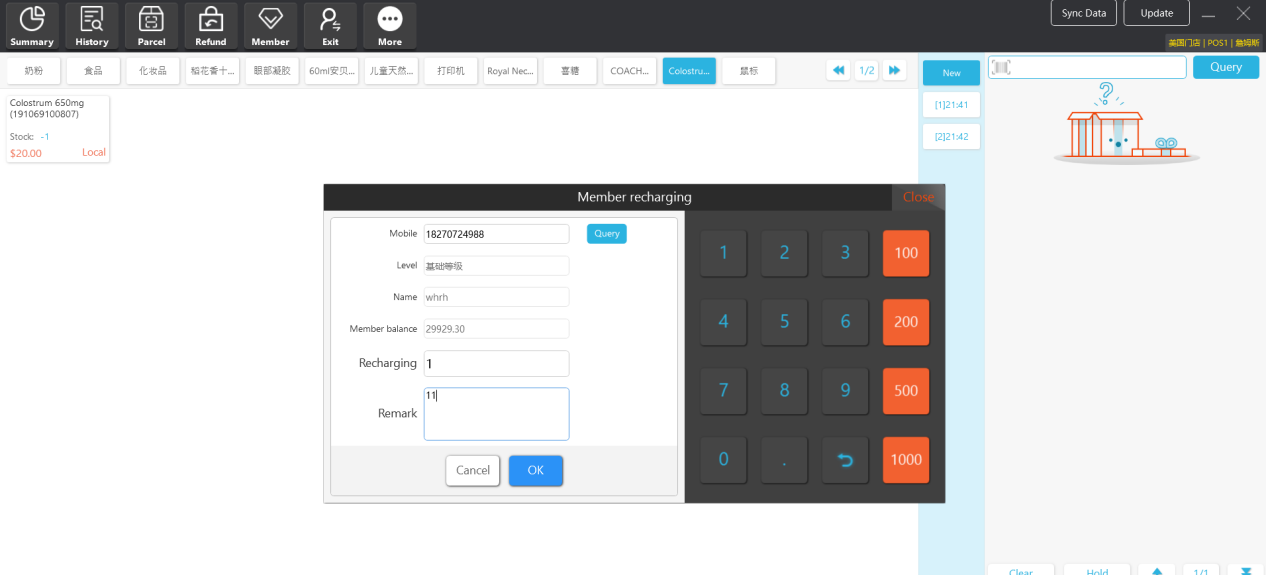Click the Parcel toolbar icon
This screenshot has height=575, width=1266.
[151, 26]
